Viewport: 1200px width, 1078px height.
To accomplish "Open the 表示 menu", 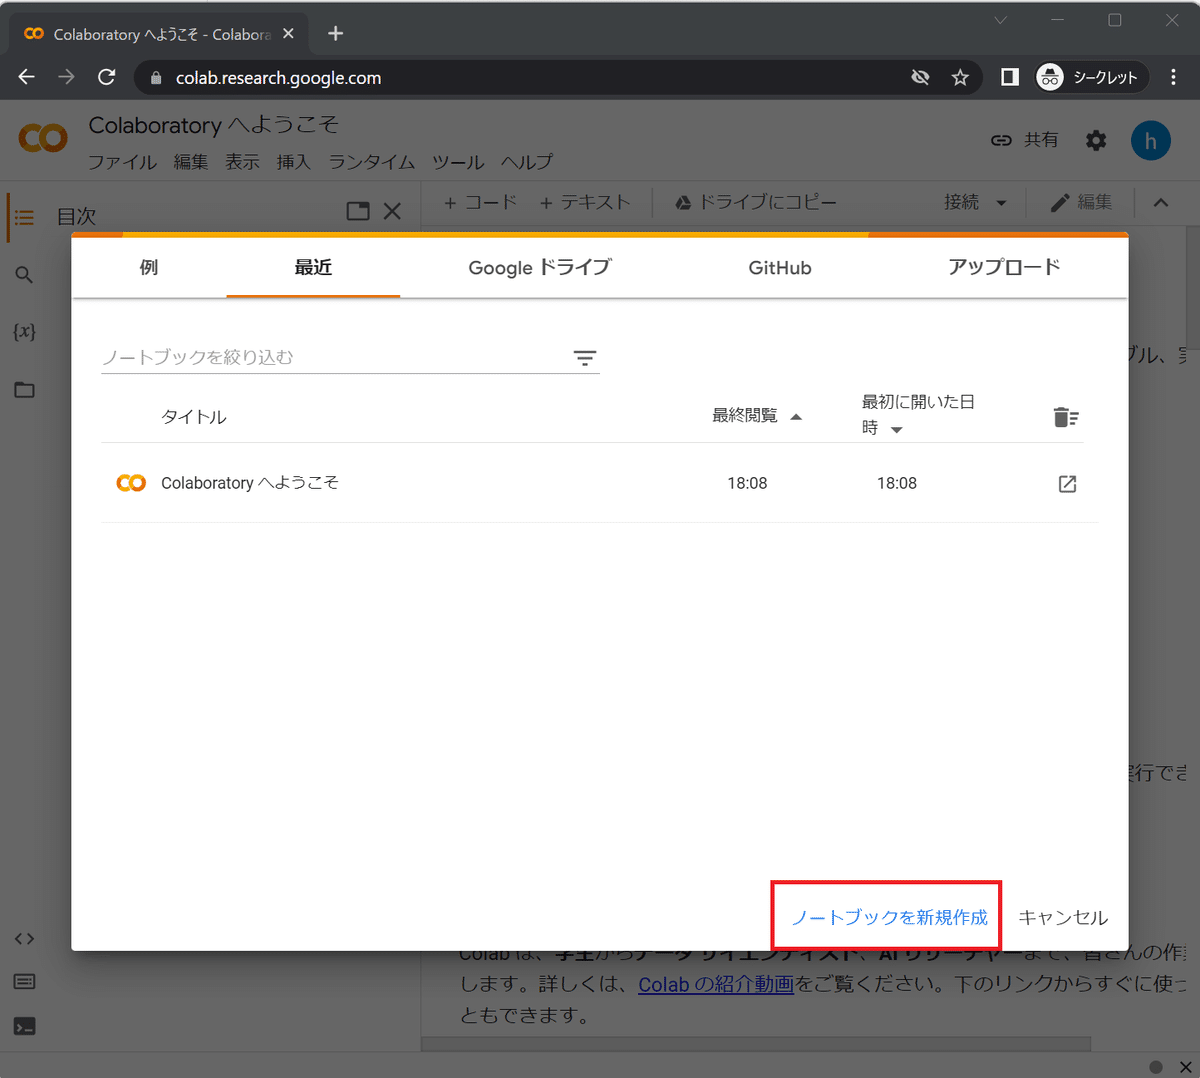I will [x=242, y=162].
